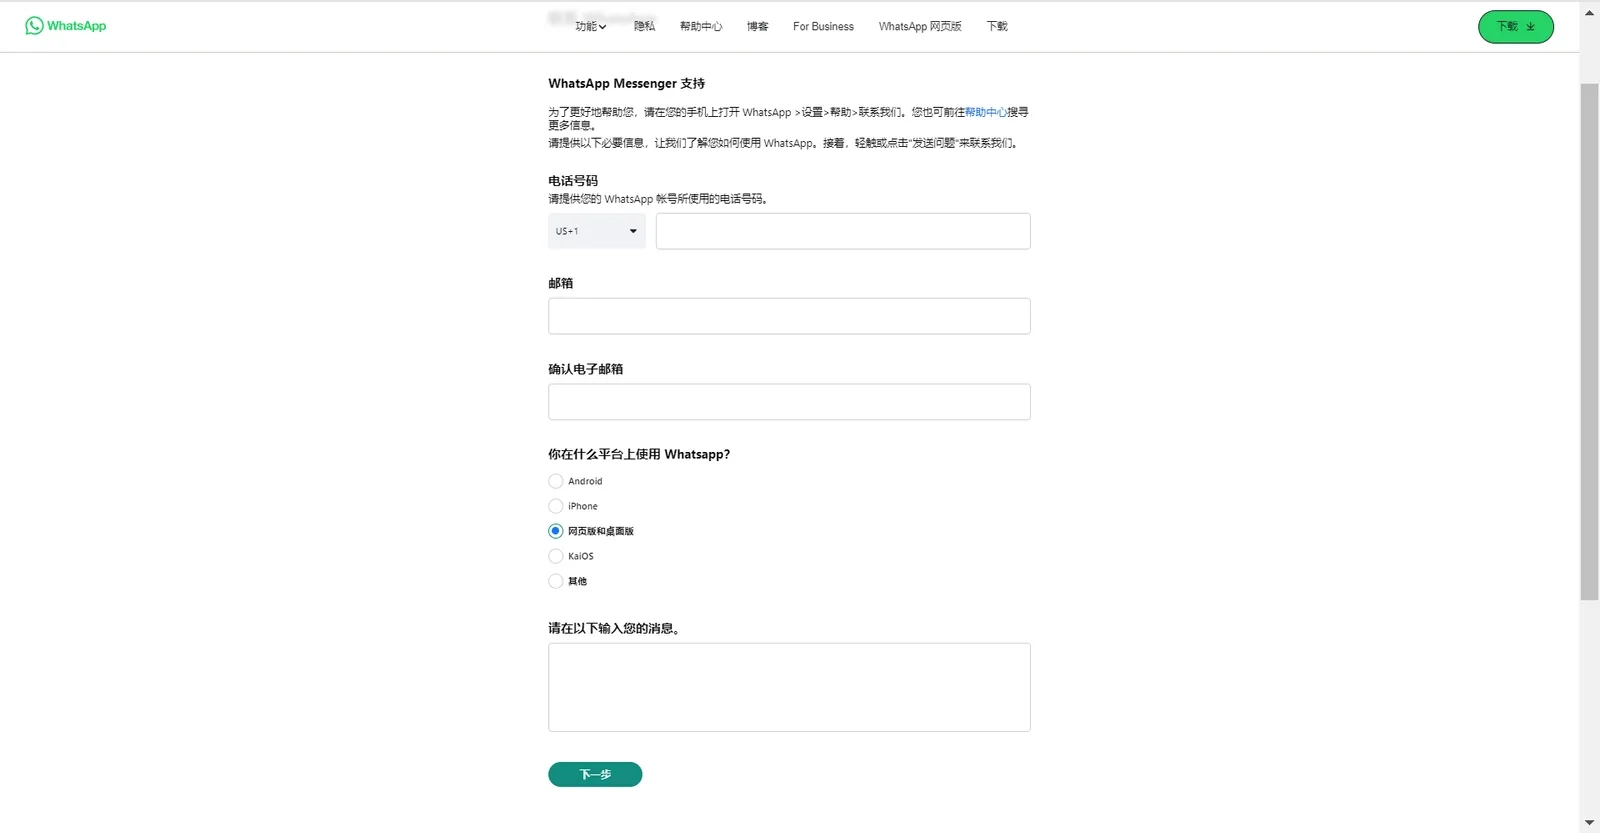1600x833 pixels.
Task: Click the green 下载 download button
Action: click(x=1515, y=27)
